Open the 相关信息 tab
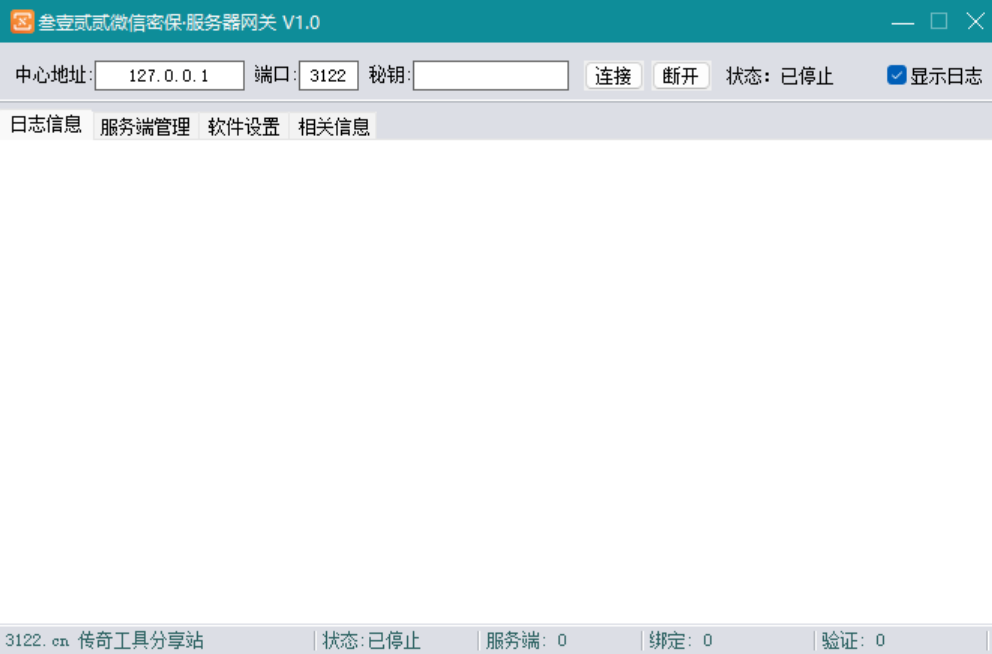The height and width of the screenshot is (654, 992). pyautogui.click(x=333, y=126)
